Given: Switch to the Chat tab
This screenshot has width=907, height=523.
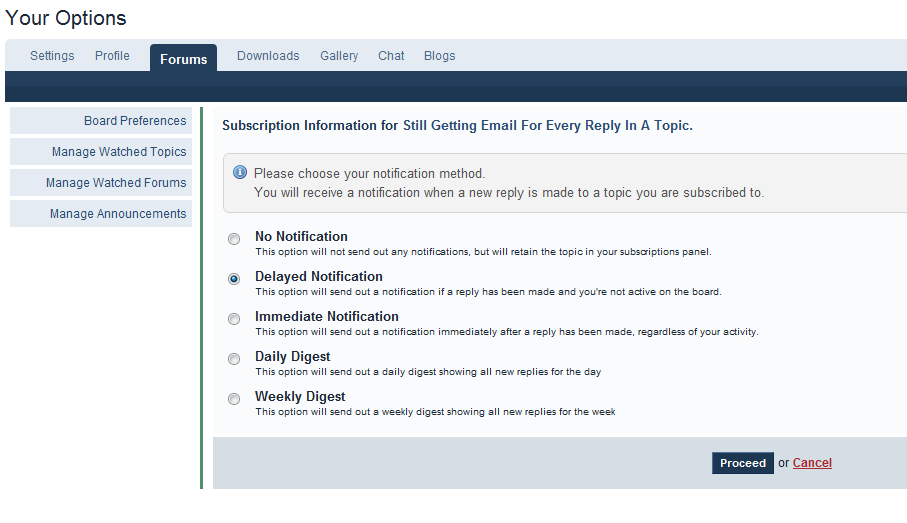Looking at the screenshot, I should [x=391, y=56].
